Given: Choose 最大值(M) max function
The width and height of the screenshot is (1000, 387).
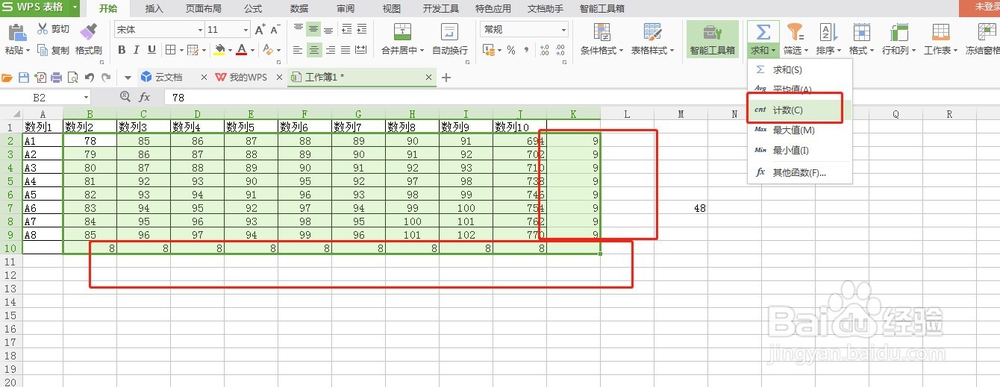Looking at the screenshot, I should pyautogui.click(x=800, y=130).
